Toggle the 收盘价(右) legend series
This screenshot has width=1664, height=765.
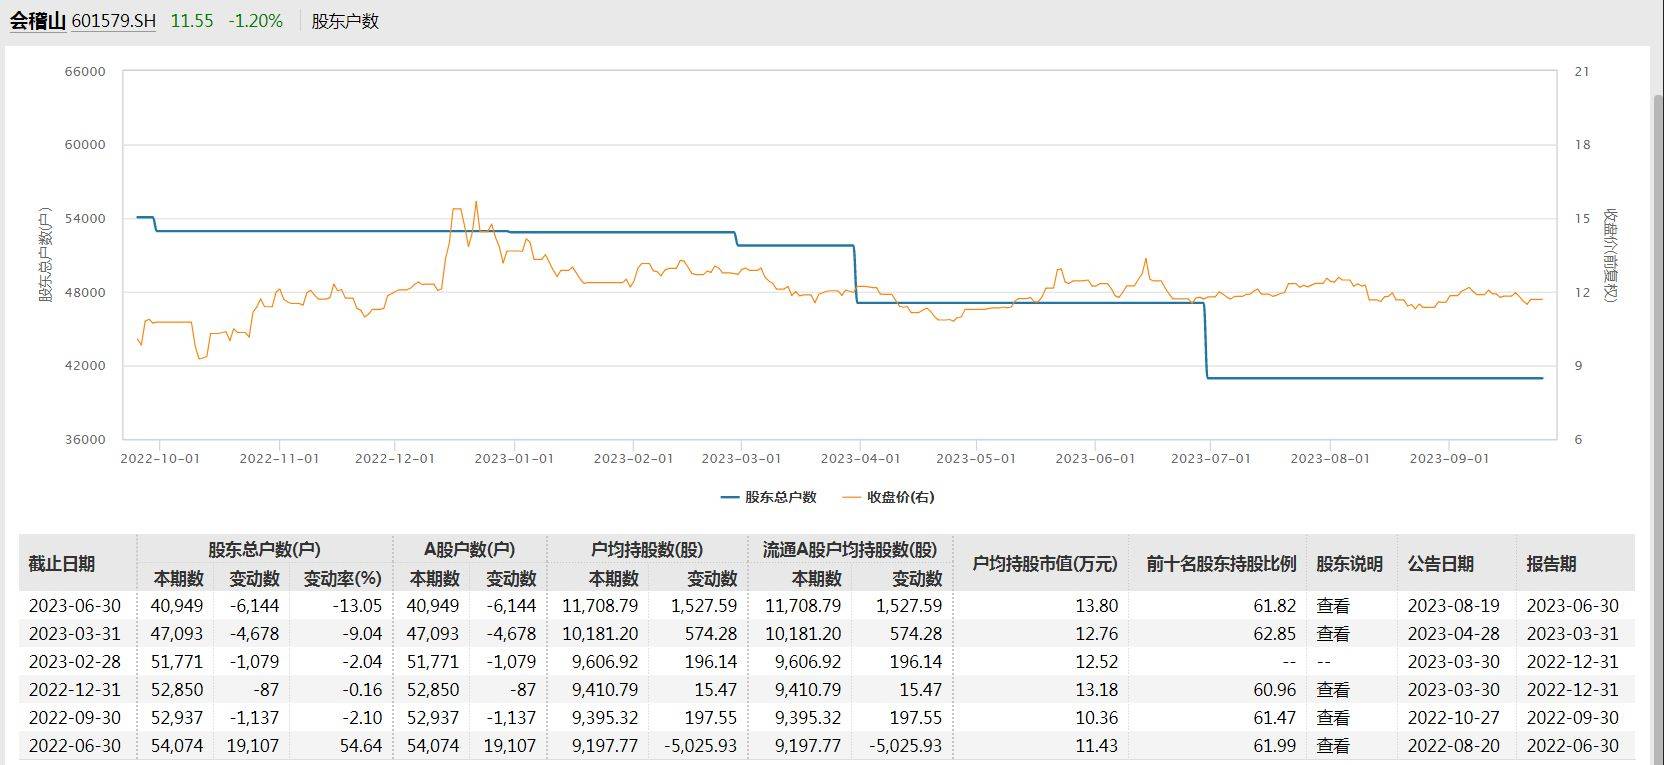pyautogui.click(x=888, y=497)
